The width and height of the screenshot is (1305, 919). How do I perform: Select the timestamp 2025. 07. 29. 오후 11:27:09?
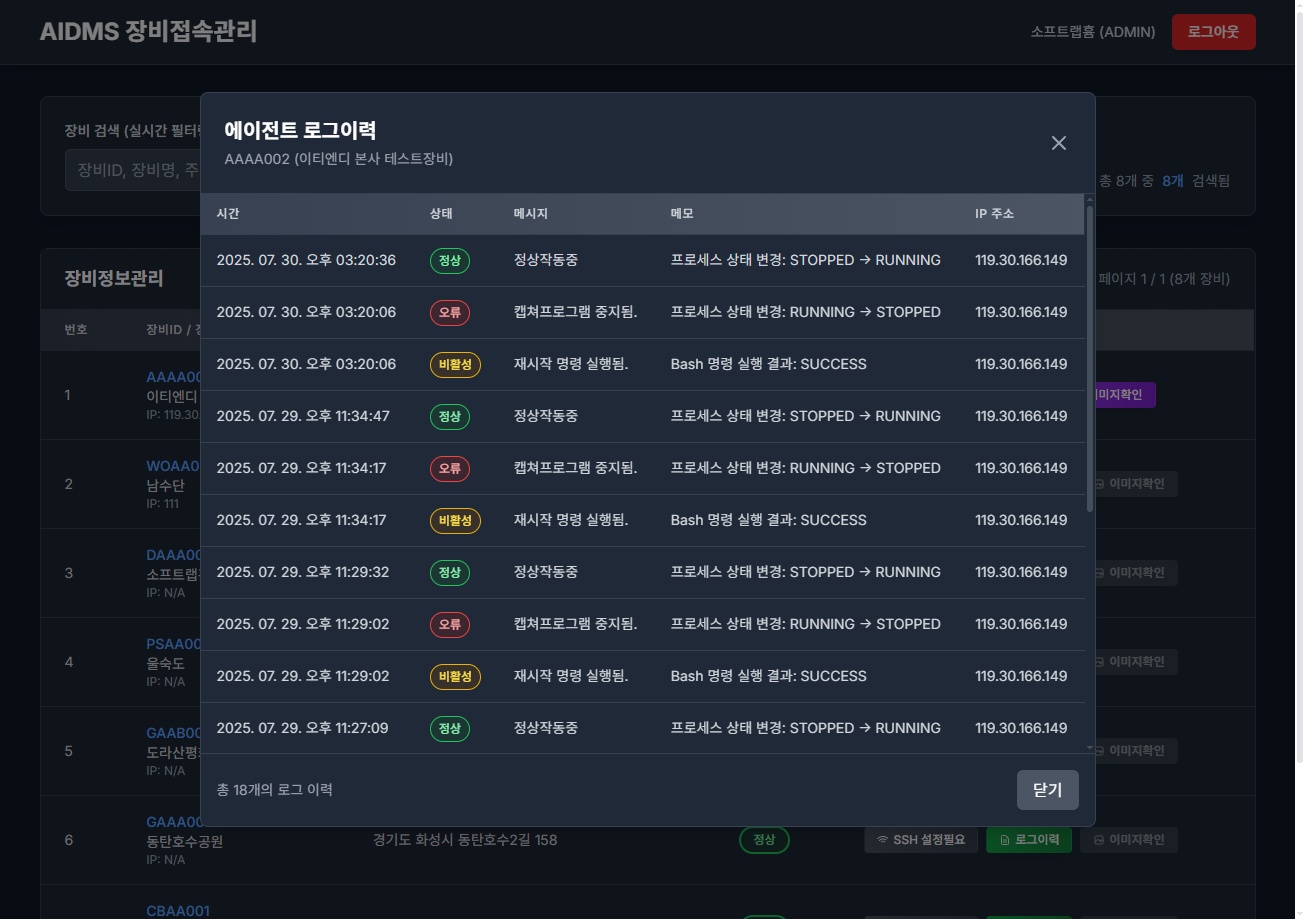coord(303,728)
